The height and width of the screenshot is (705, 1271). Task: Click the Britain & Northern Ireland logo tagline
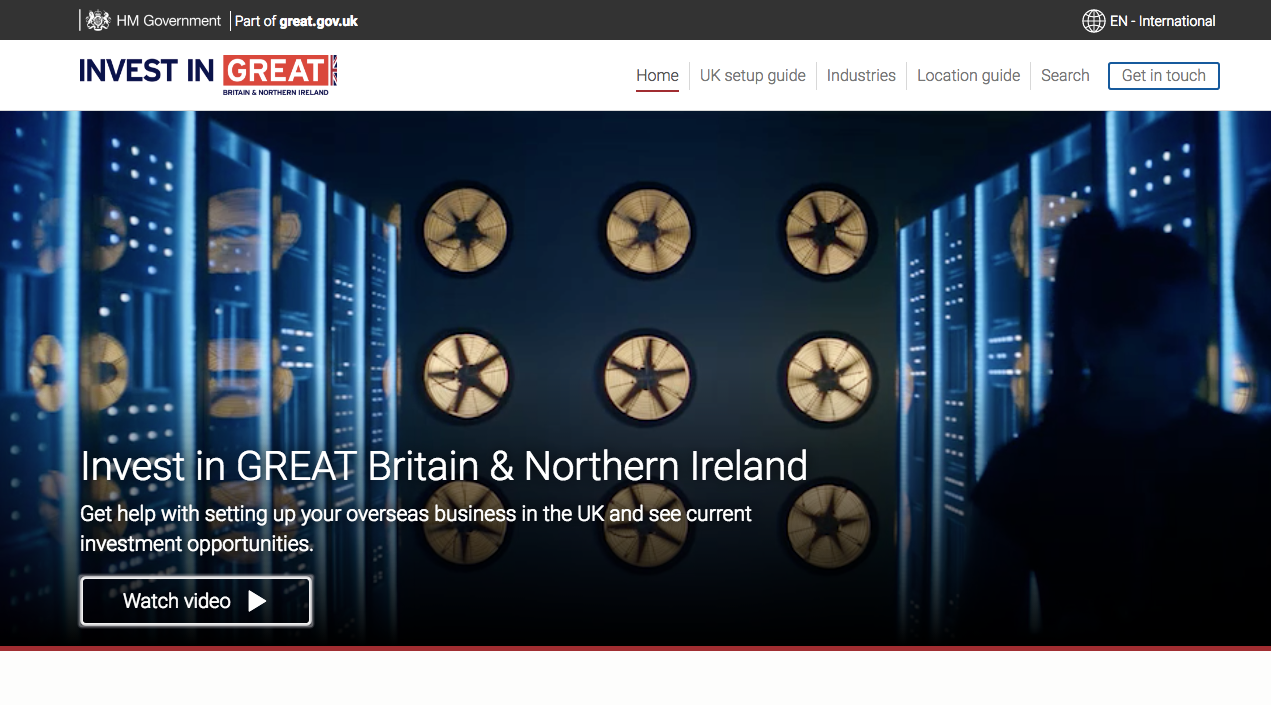tap(275, 92)
